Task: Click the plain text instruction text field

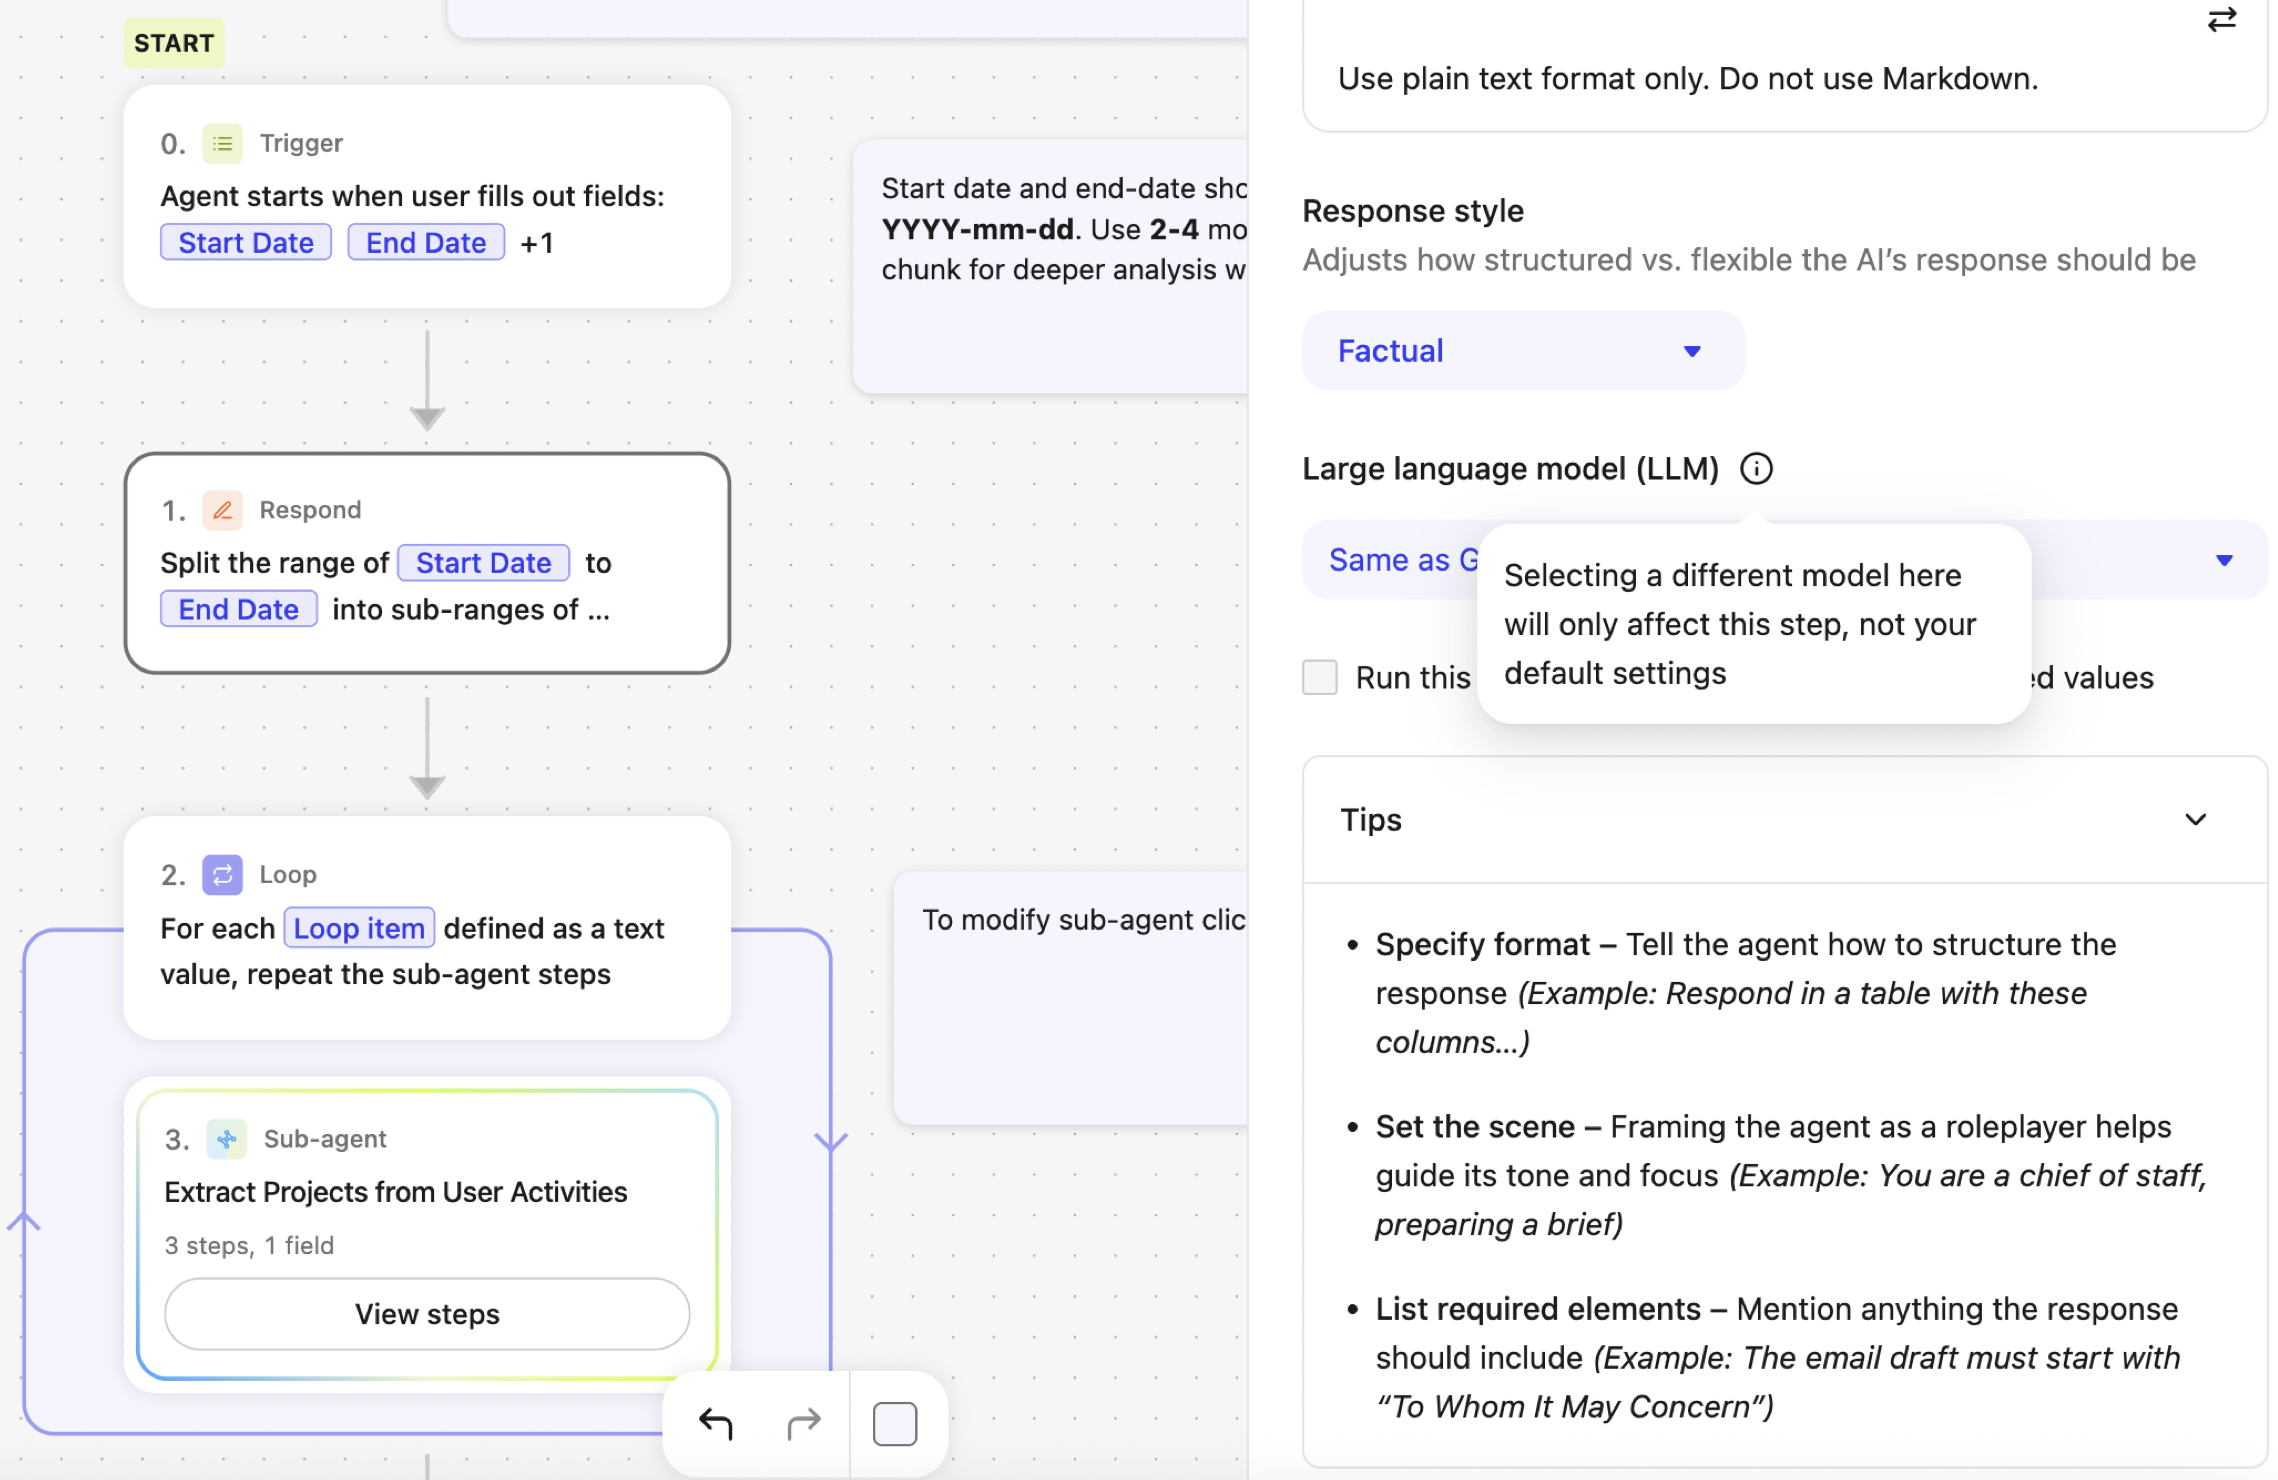Action: pos(1686,79)
